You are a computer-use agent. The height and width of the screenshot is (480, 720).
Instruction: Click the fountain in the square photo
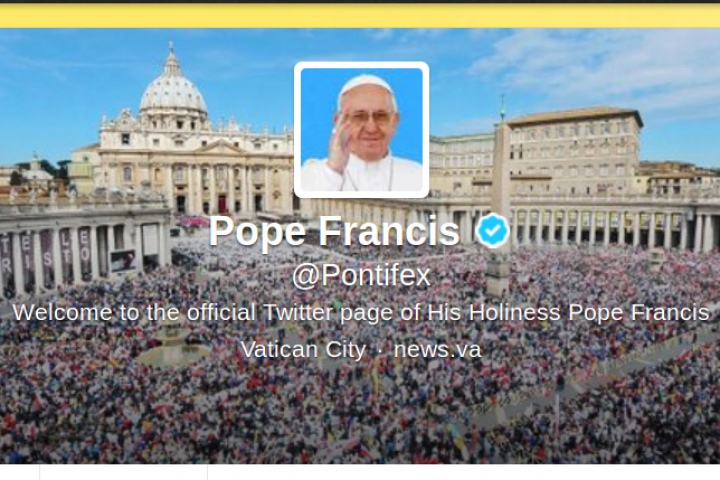click(x=173, y=344)
